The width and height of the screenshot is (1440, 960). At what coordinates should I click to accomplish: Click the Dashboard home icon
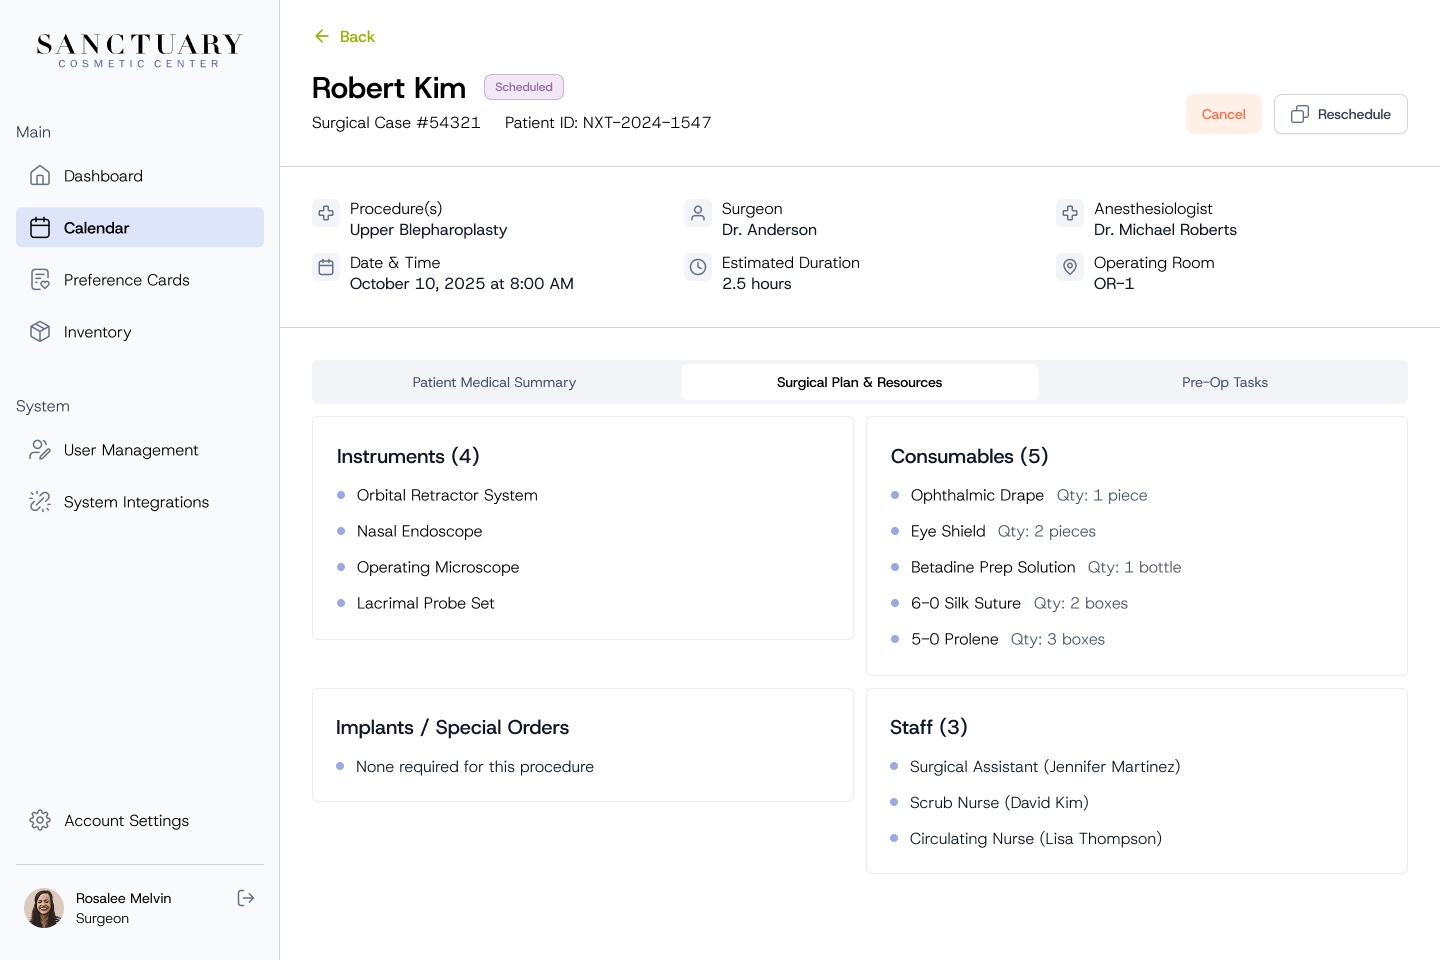click(x=40, y=176)
